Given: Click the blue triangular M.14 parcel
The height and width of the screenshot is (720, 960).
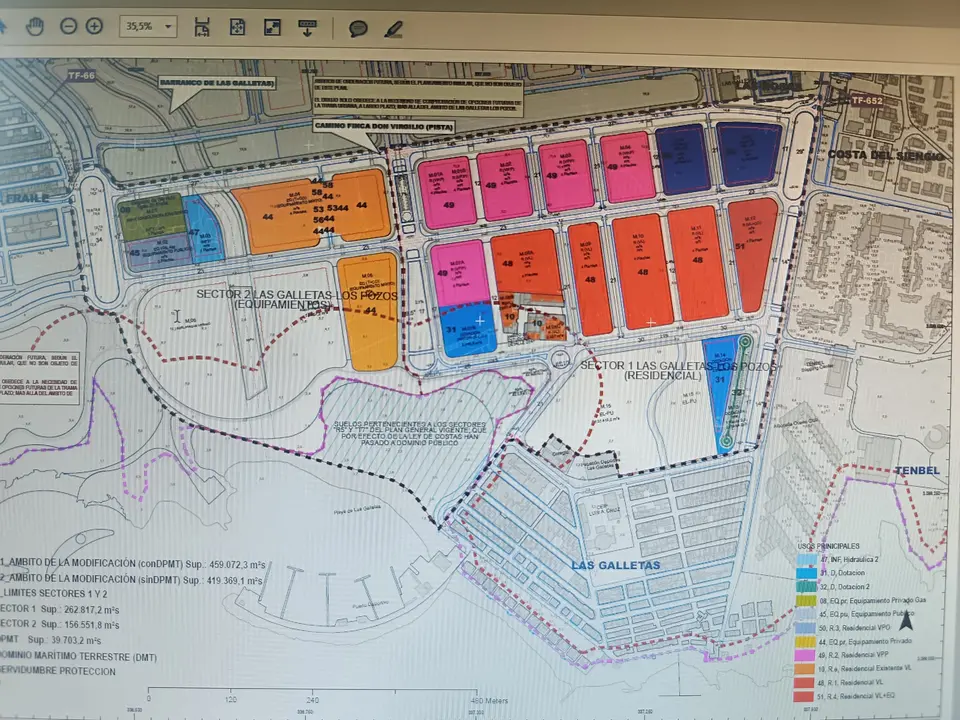Looking at the screenshot, I should 721,392.
